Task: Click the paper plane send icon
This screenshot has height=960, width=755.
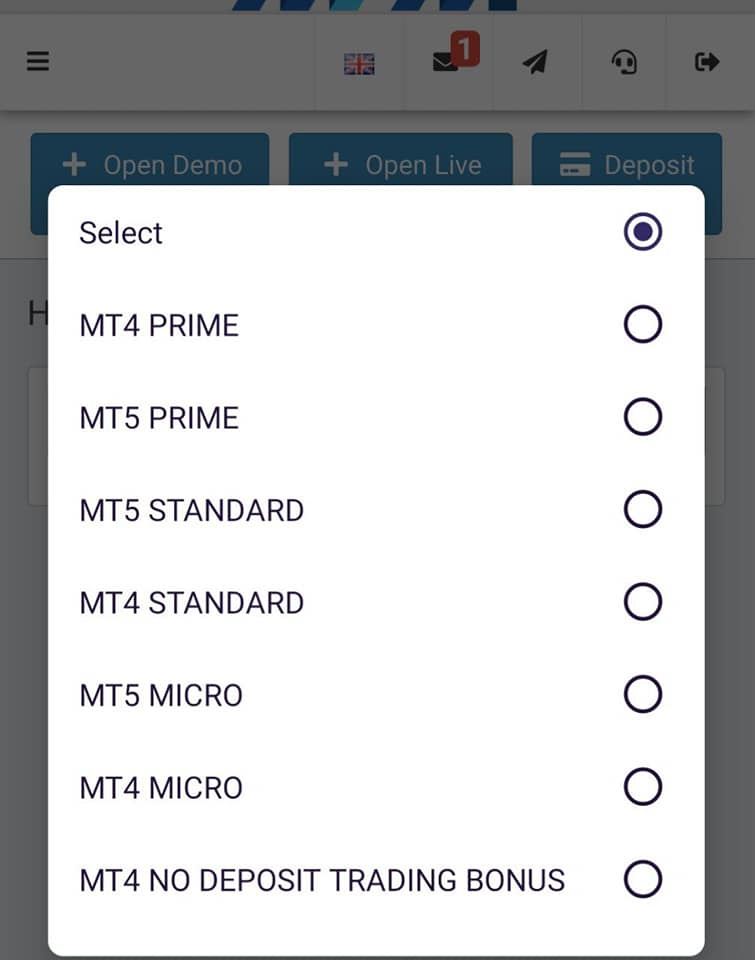Action: [535, 62]
